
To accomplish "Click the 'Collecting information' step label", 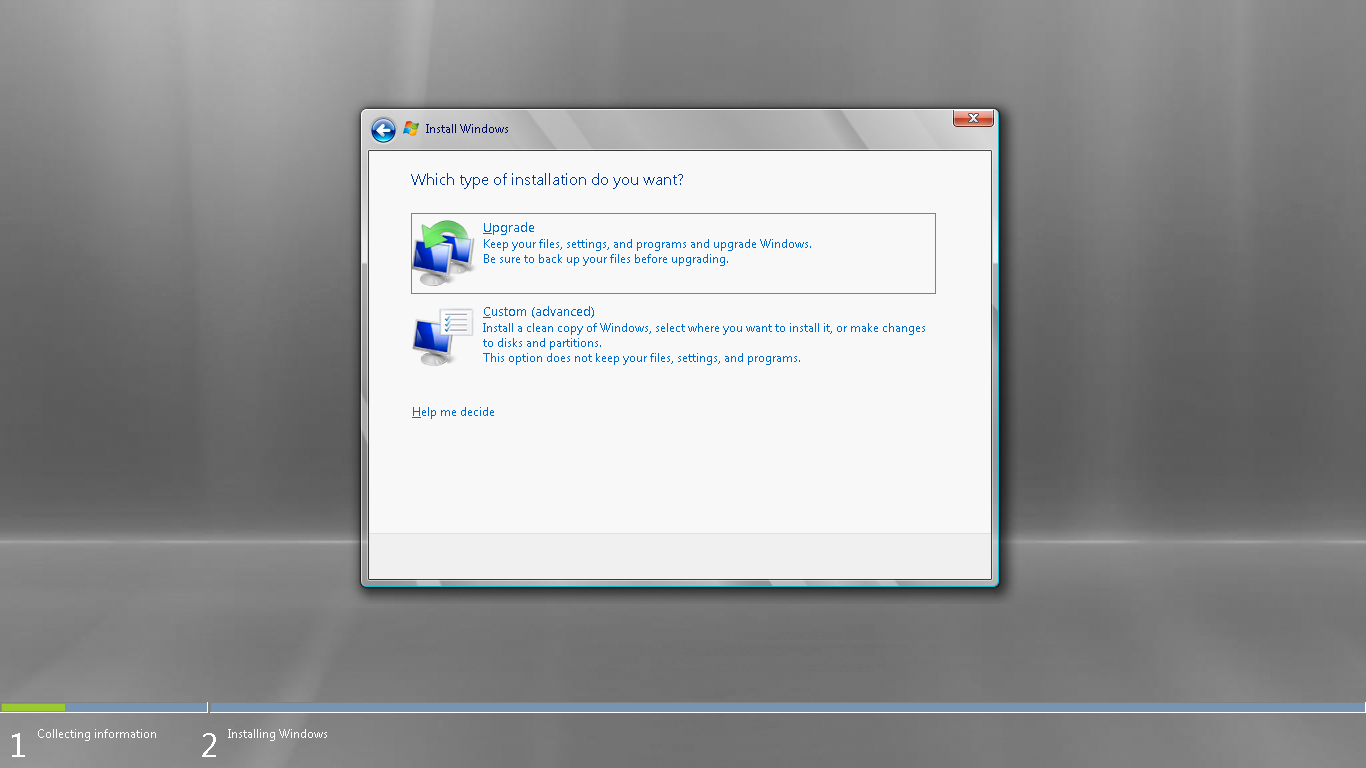I will [x=97, y=734].
